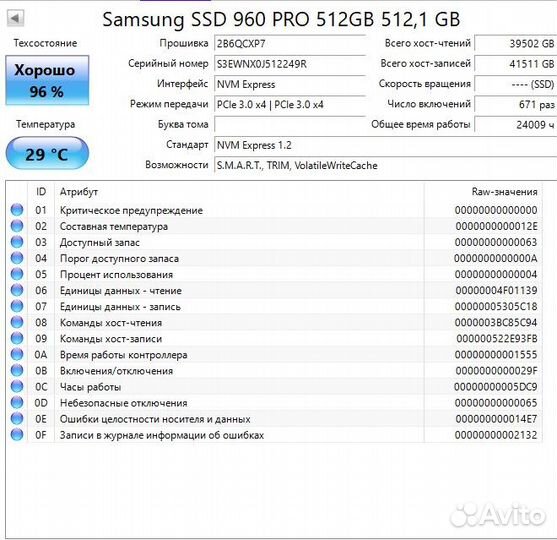Click the status icon for attribute 0C
This screenshot has width=557, height=540.
coord(17,387)
